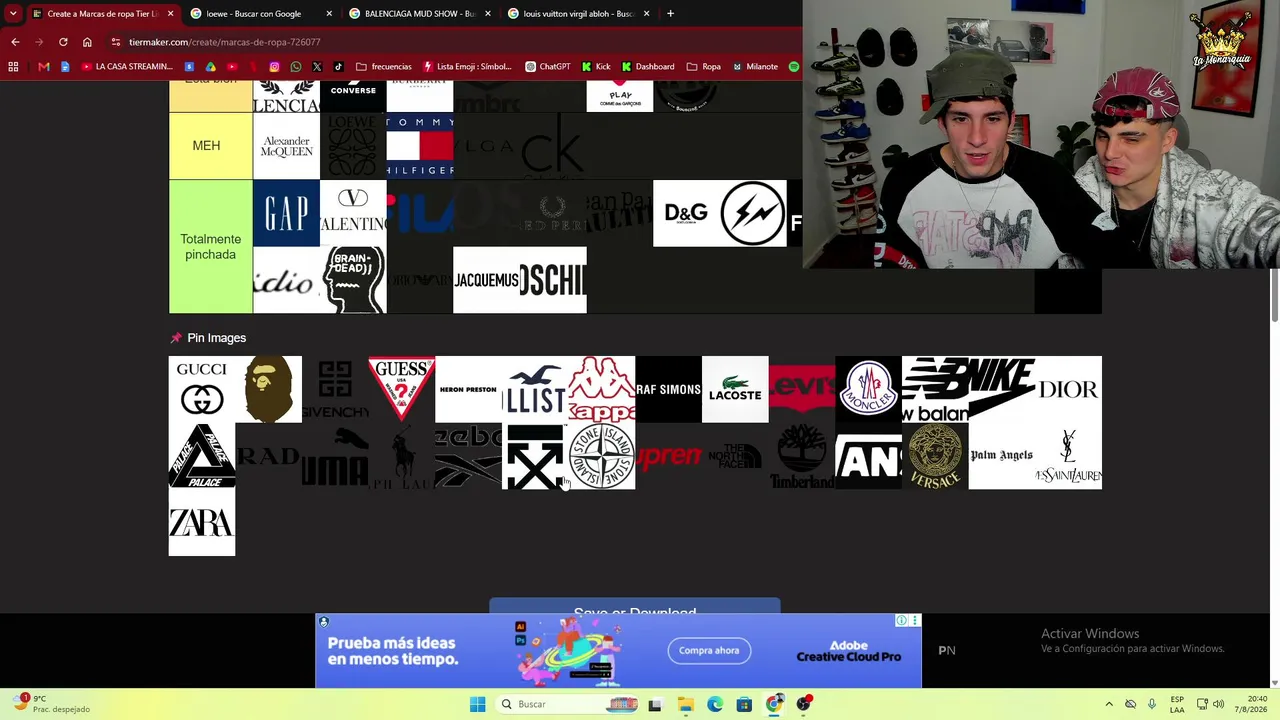Go back to the previous page
The width and height of the screenshot is (1280, 720).
click(15, 42)
